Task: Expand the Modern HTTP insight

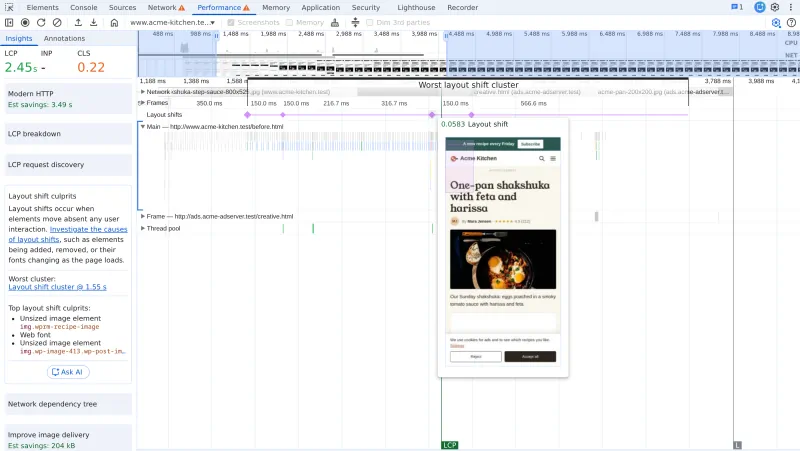Action: point(68,99)
